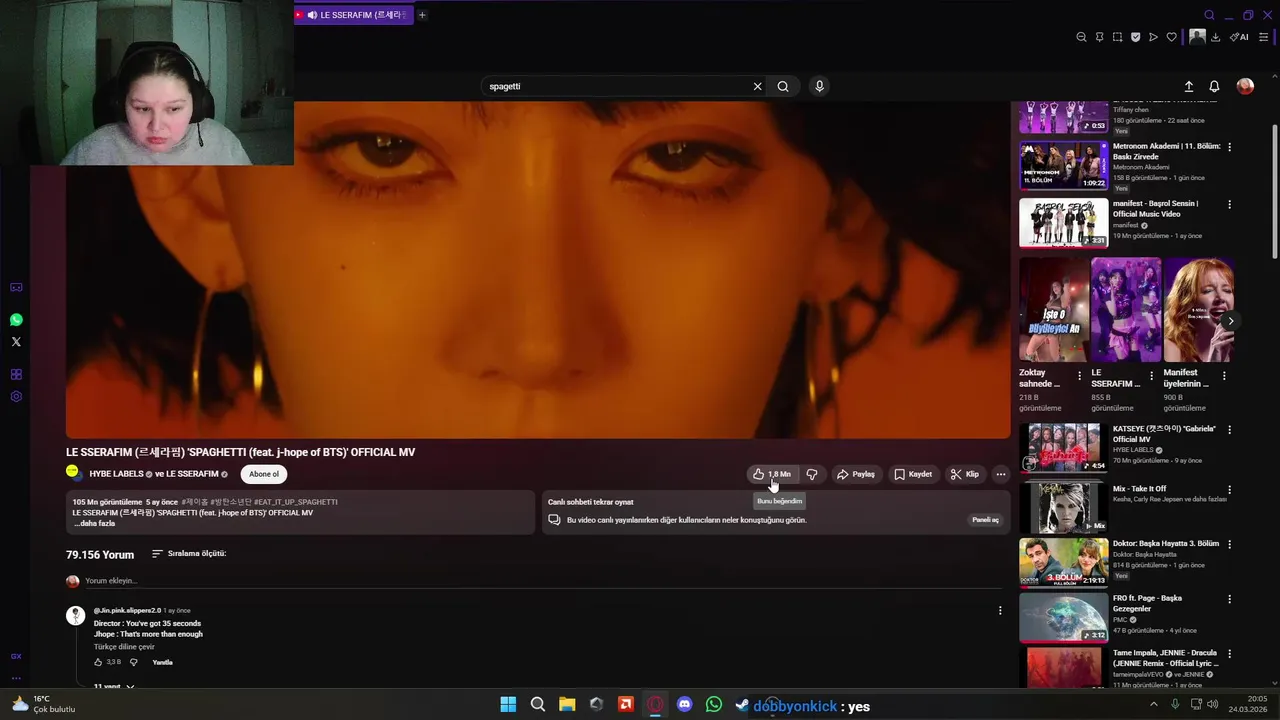
Task: Open the 20:05 clock and calendar
Action: 1250,704
